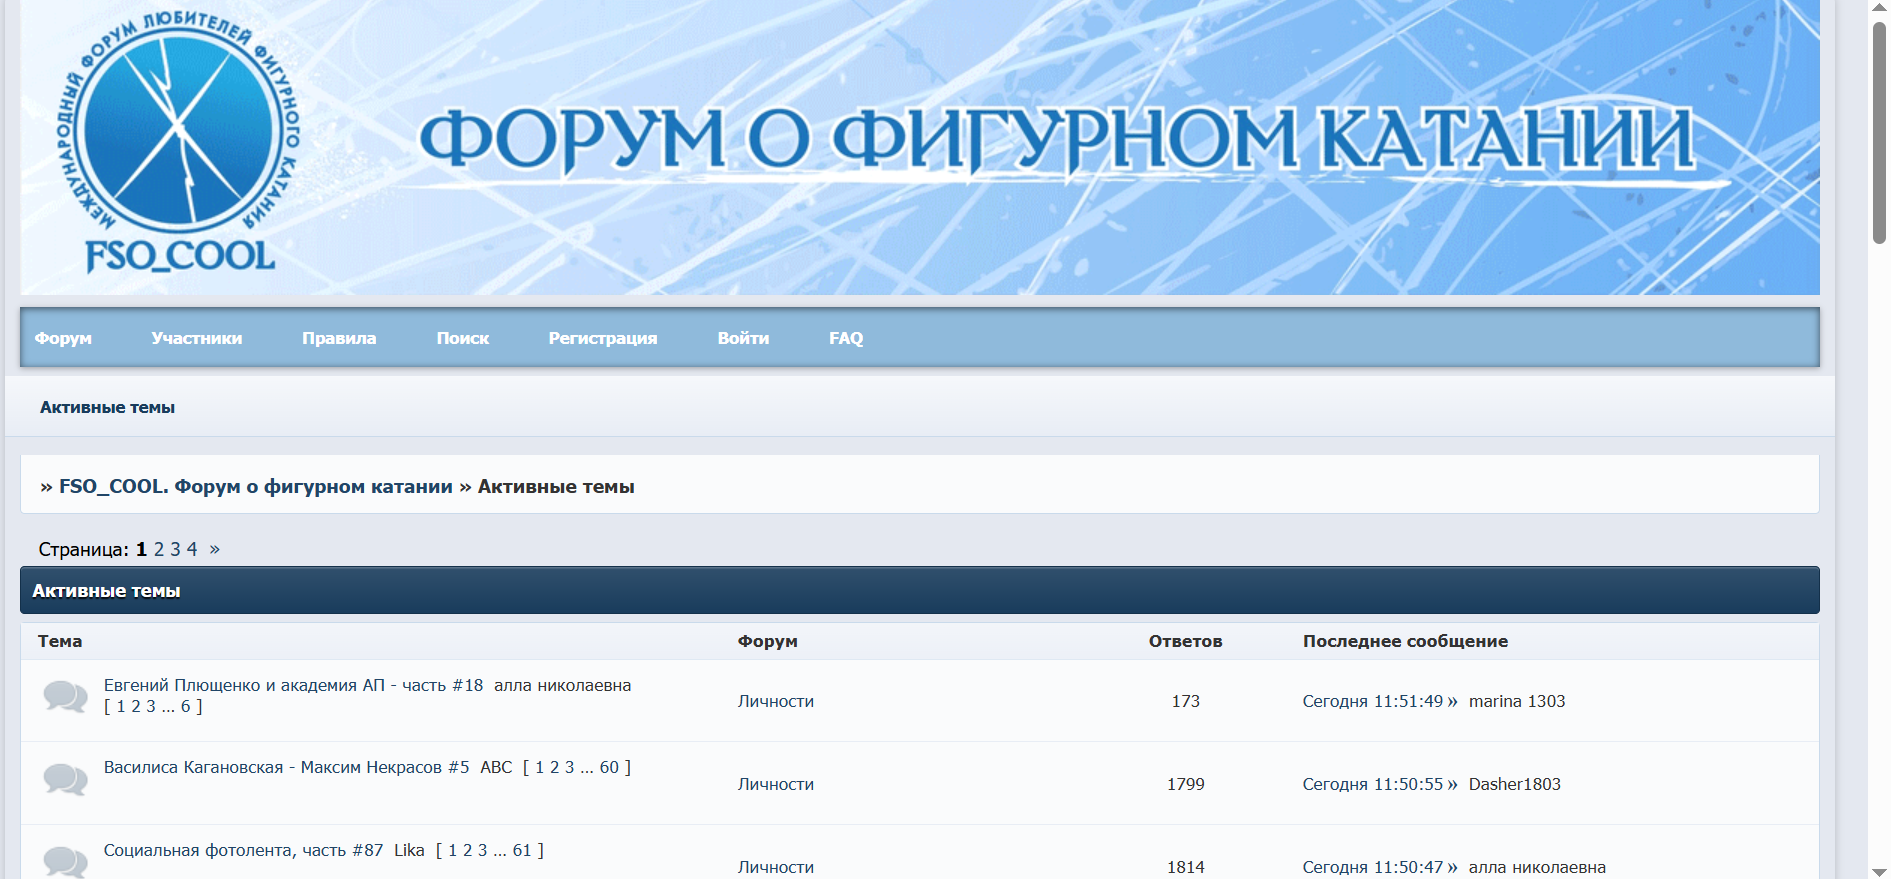Open topic Василиса Кагановская - Максим Некрасов #5
The height and width of the screenshot is (879, 1891).
coord(286,767)
